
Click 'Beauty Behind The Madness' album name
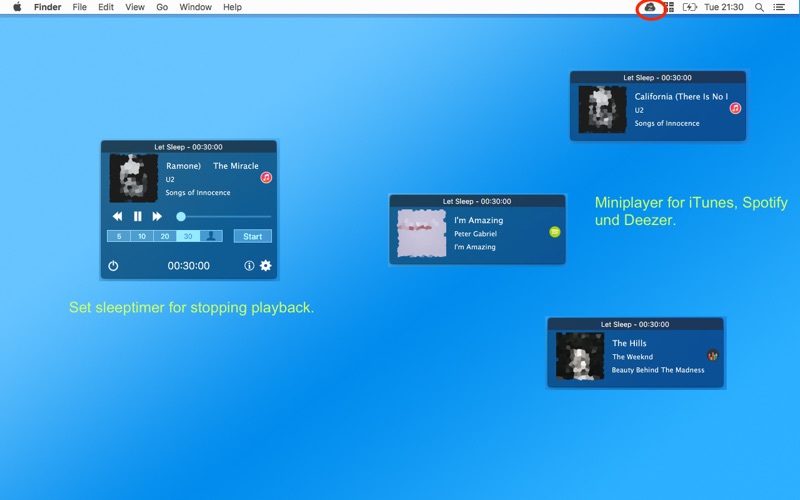658,370
